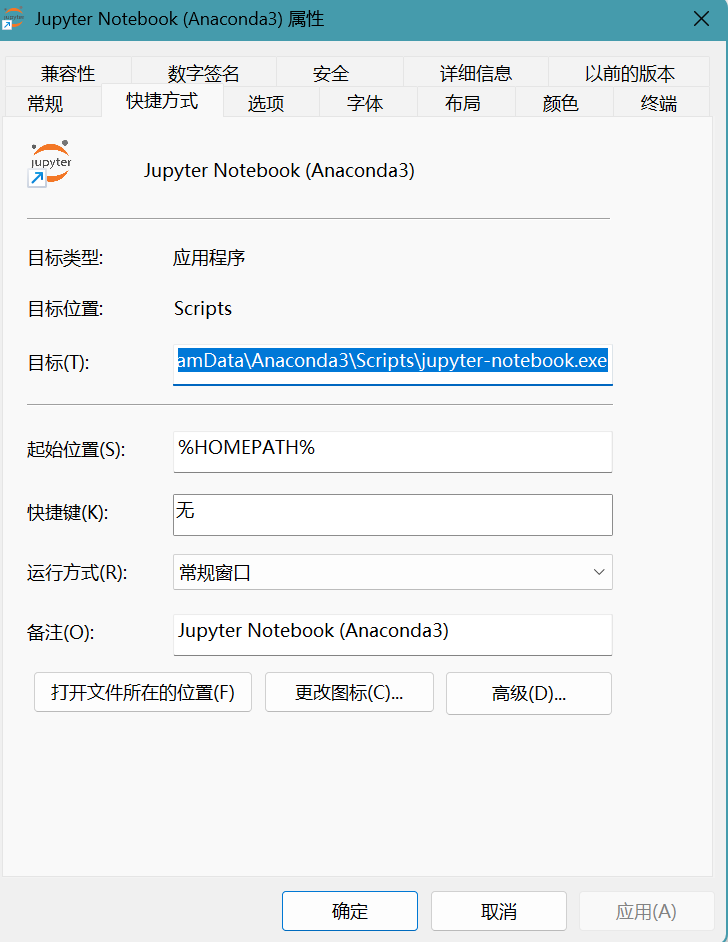Click the Jupyter Notebook (Anaconda3) name text
728x942 pixels.
[x=279, y=171]
